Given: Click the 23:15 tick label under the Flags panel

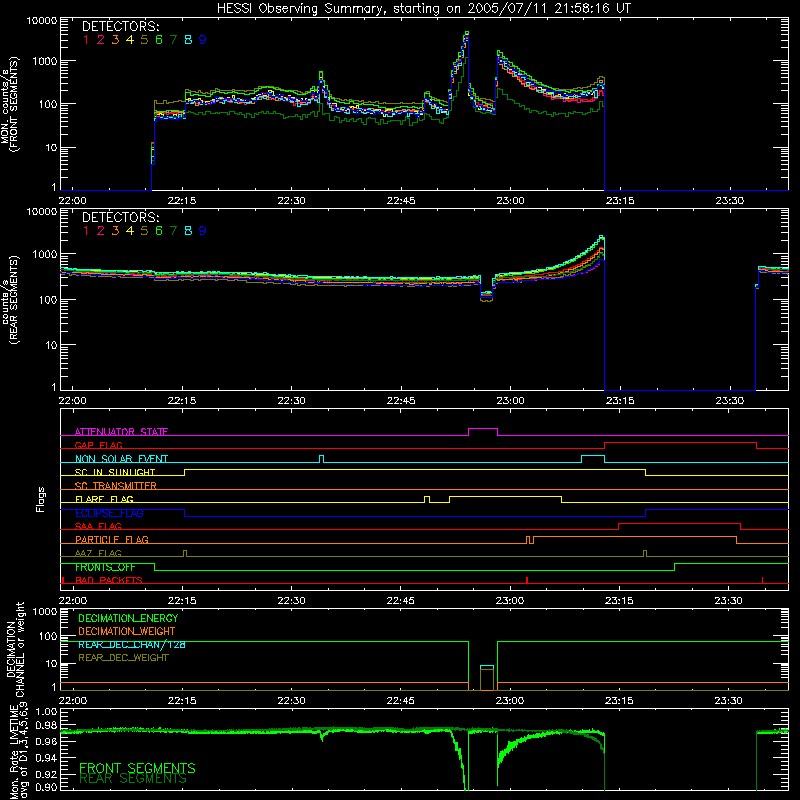Looking at the screenshot, I should [x=619, y=601].
